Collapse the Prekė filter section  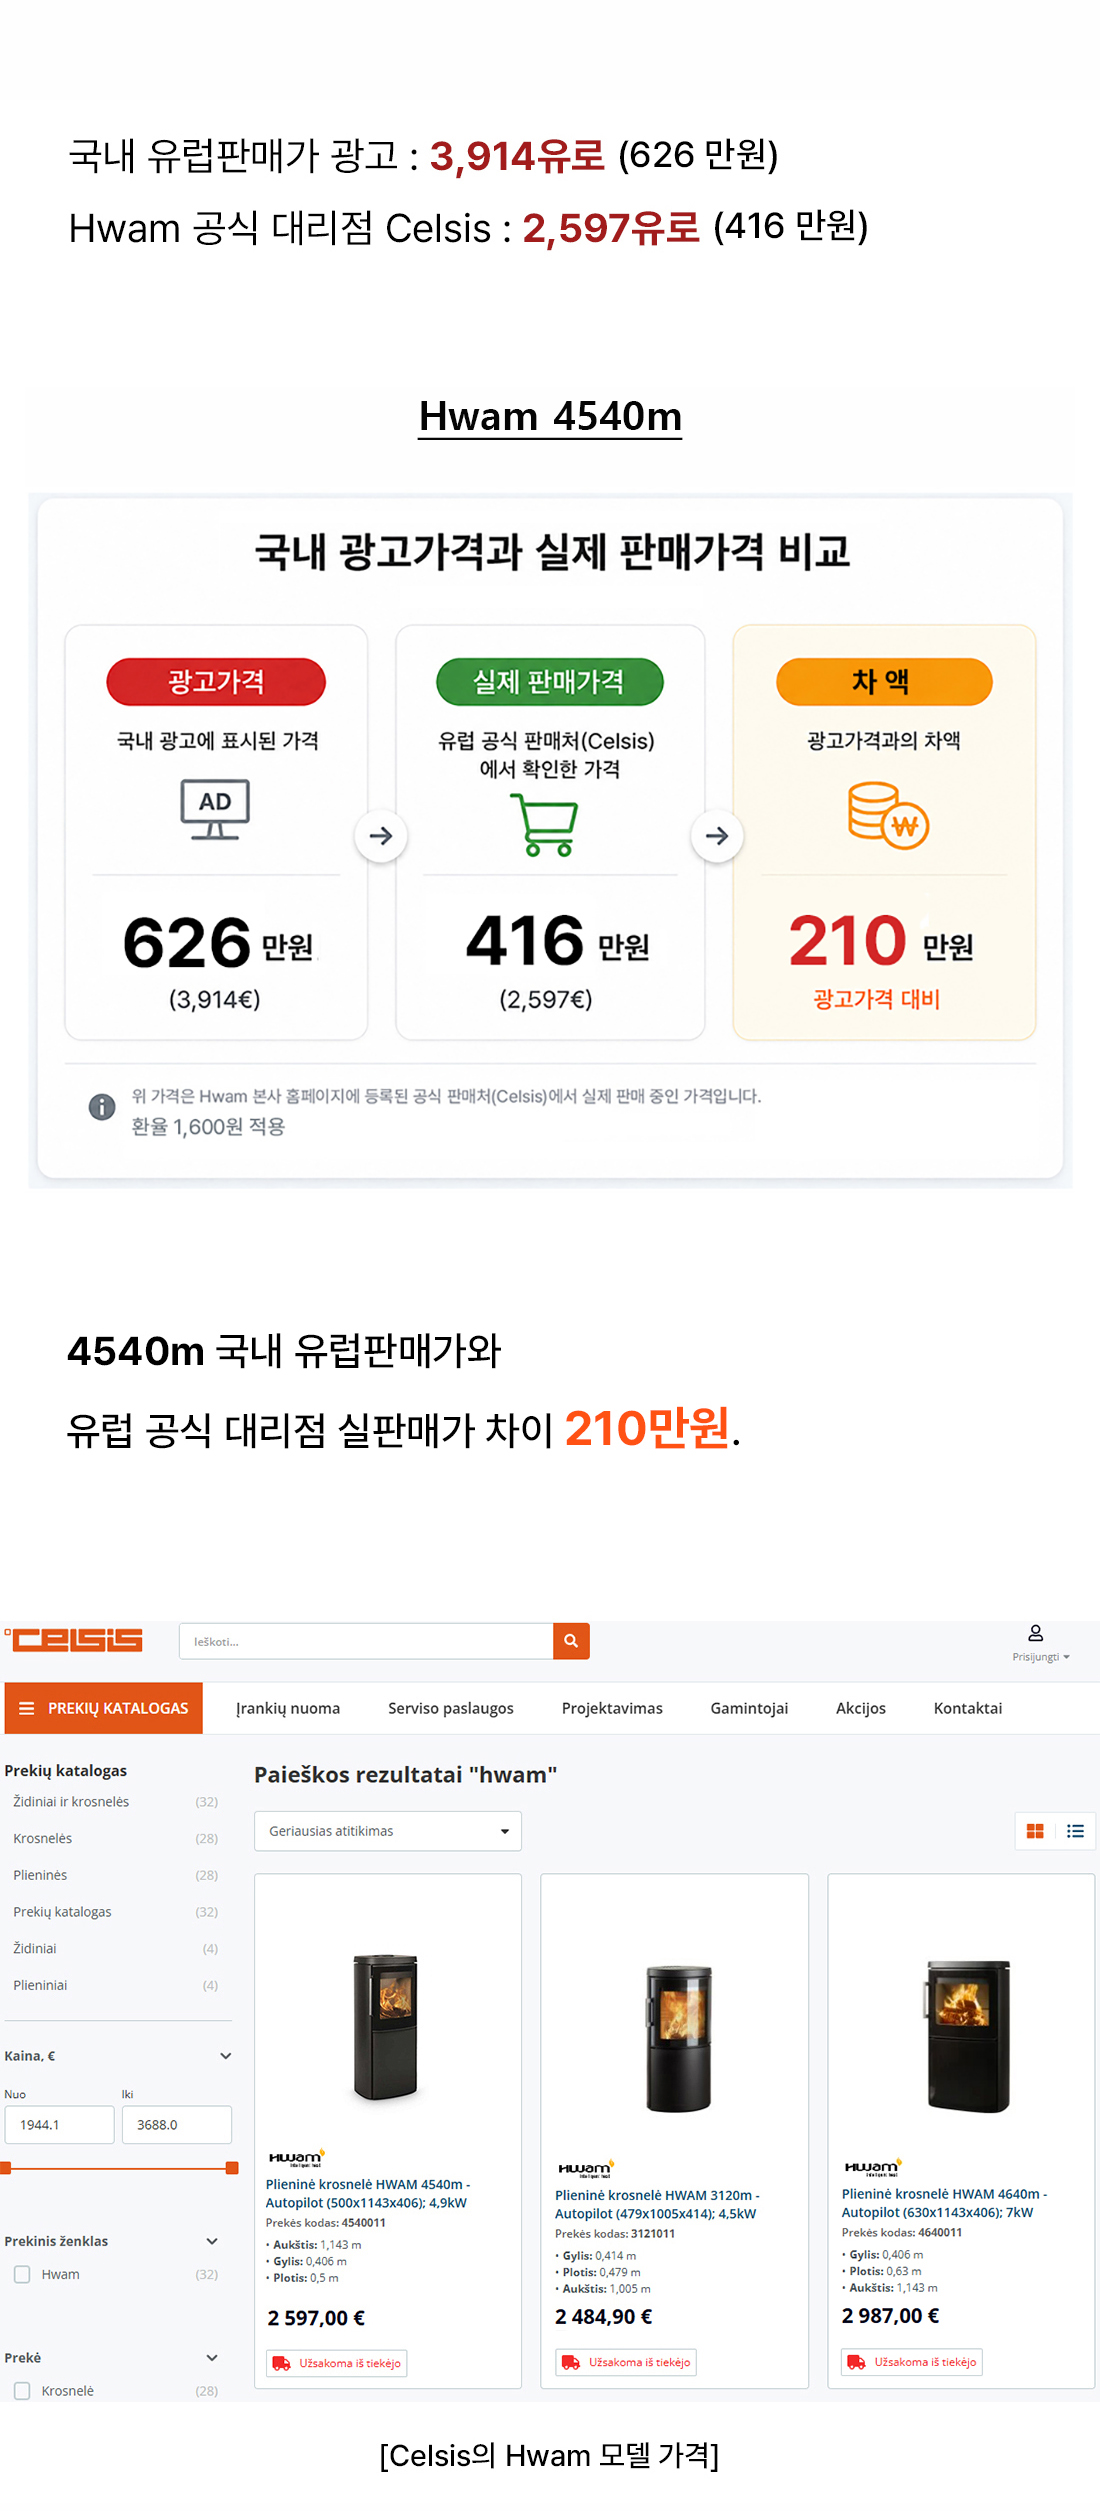pos(212,2357)
